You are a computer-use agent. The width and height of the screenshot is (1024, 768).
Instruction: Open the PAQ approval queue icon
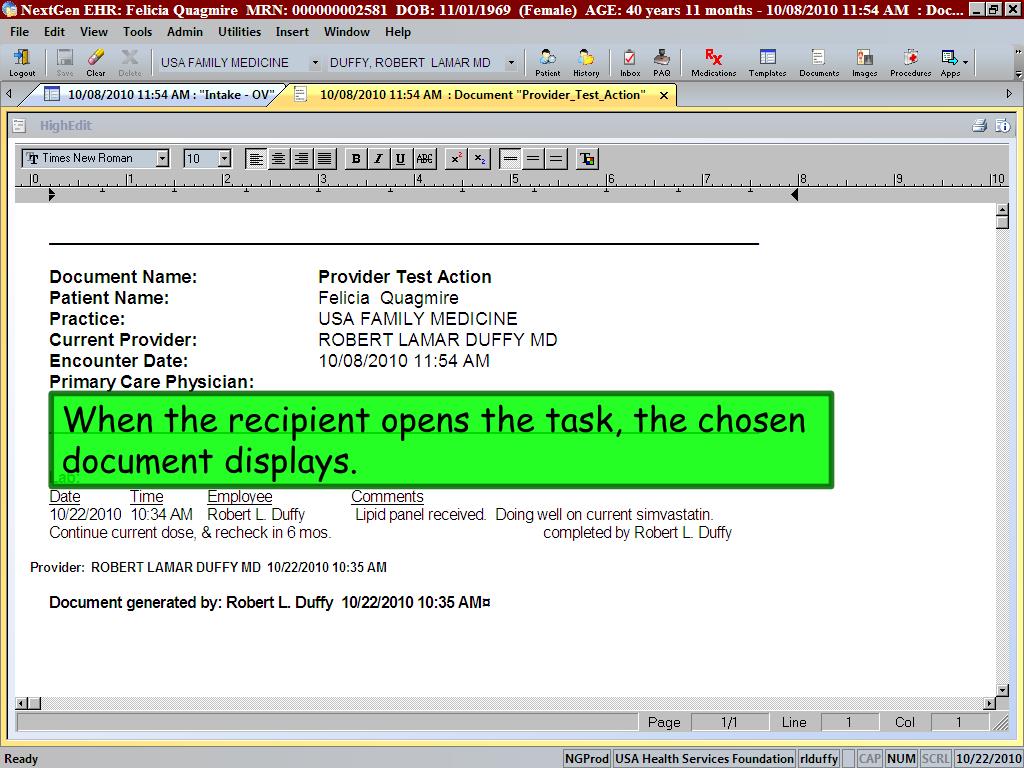662,63
